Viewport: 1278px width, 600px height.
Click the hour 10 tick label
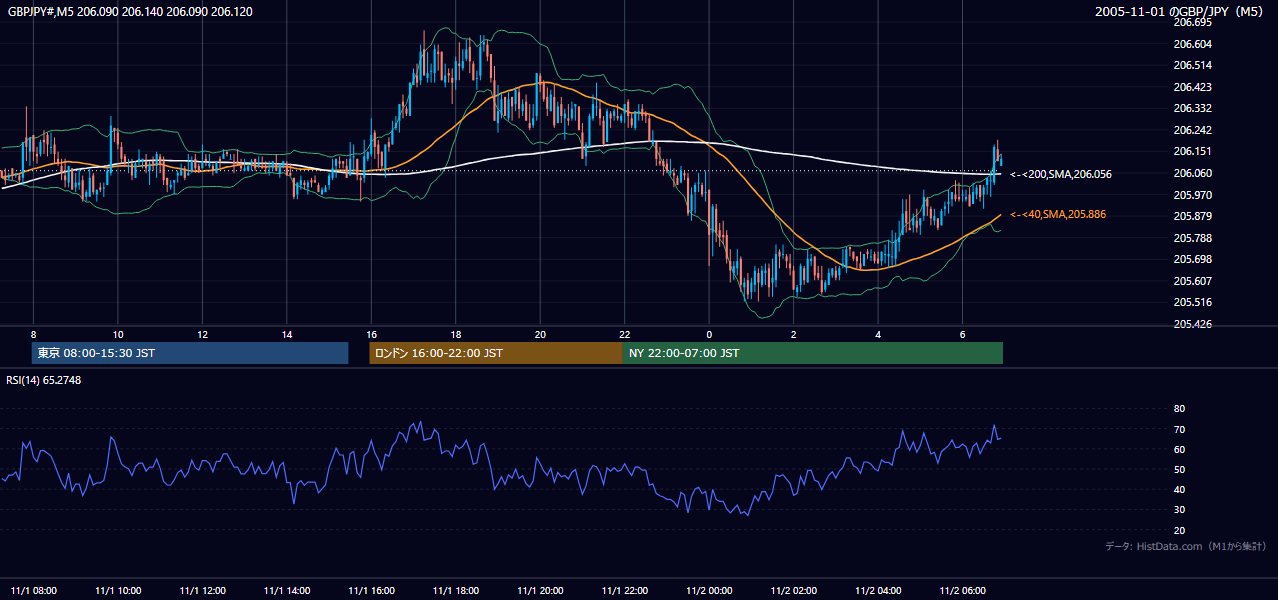(117, 334)
